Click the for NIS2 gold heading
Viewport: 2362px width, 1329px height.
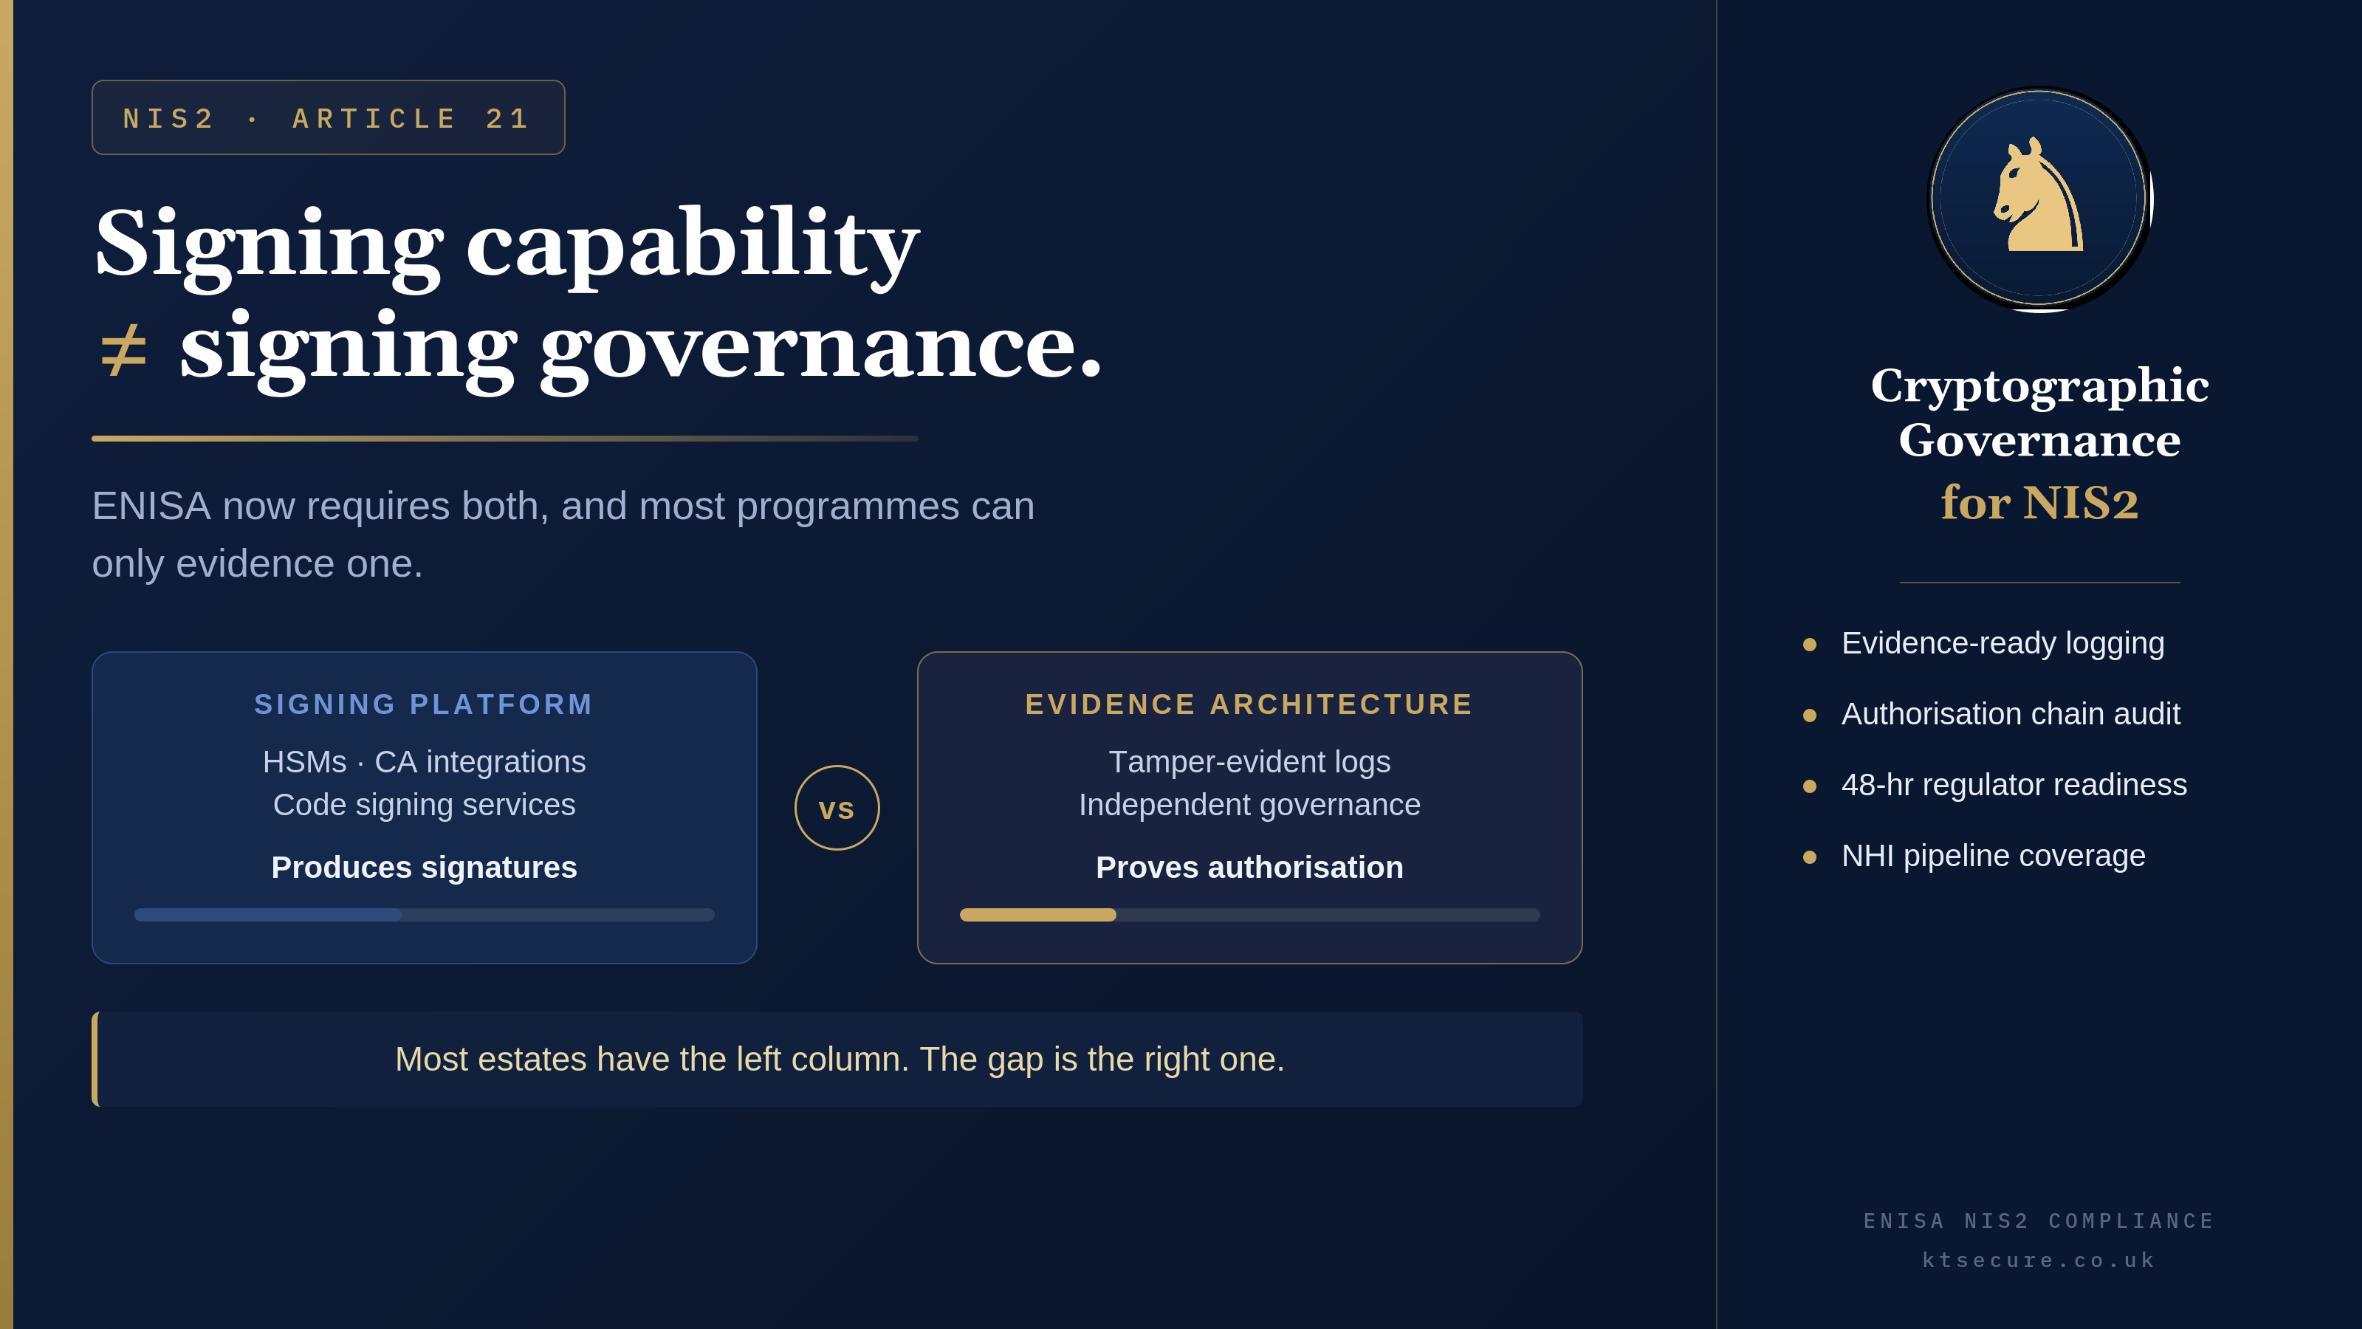2039,502
